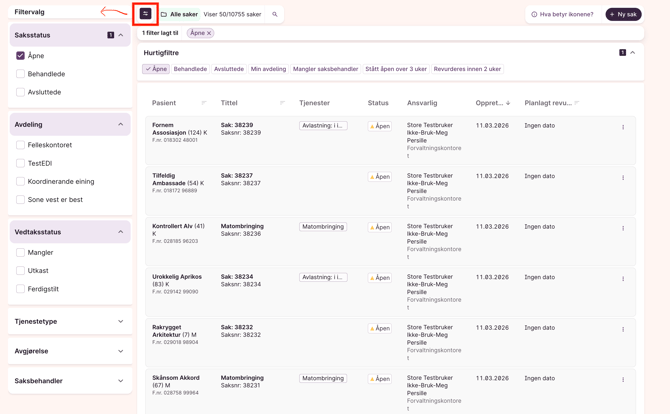Enable the Felleskontoret avdeling checkbox
Image resolution: width=670 pixels, height=414 pixels.
click(x=20, y=145)
